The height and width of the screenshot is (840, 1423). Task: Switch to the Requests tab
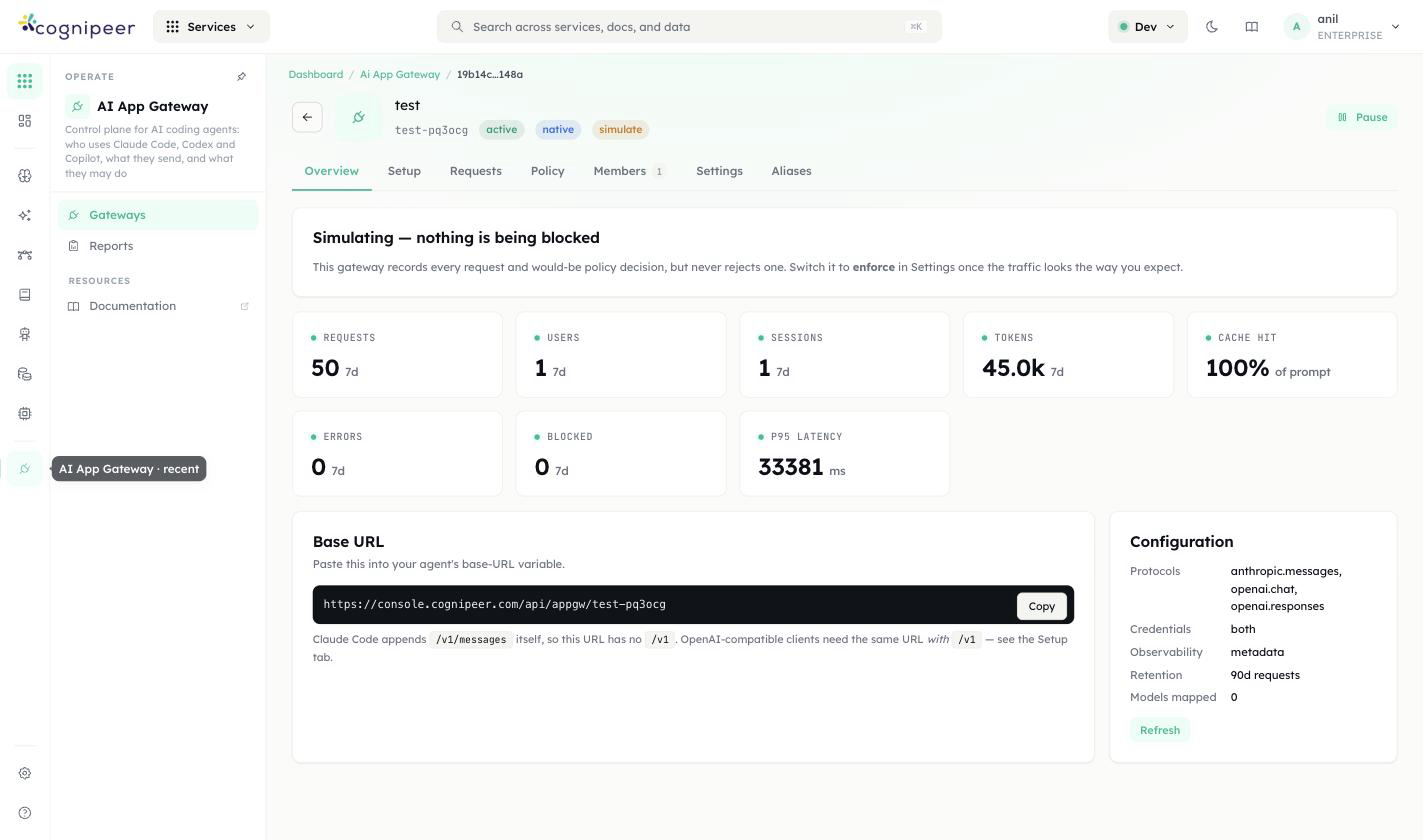coord(475,171)
